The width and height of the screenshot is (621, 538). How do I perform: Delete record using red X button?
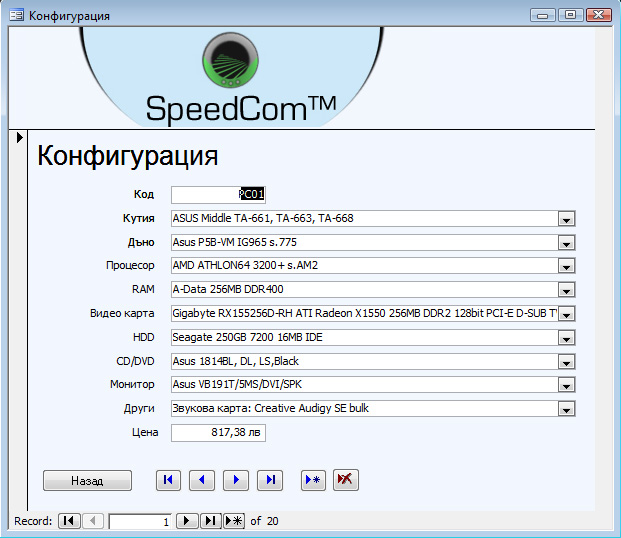346,480
